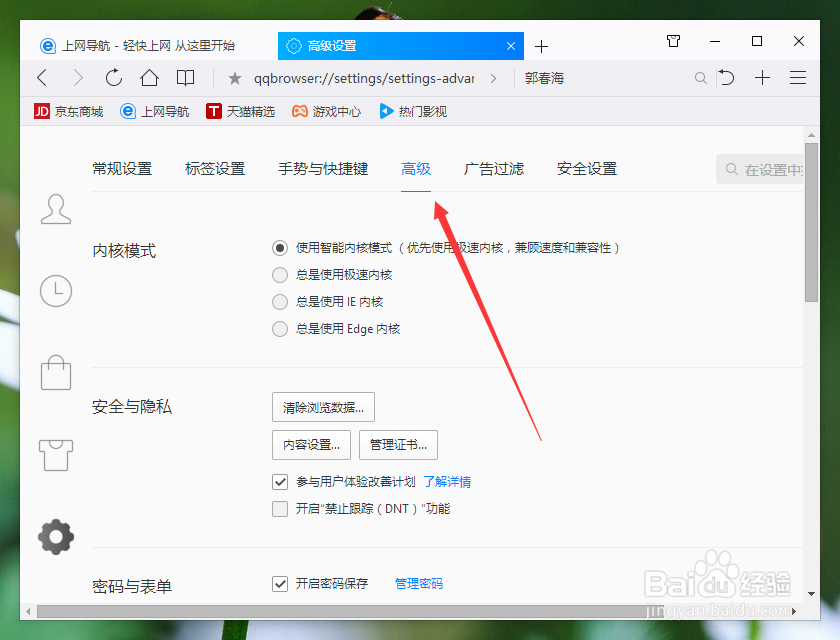Open shopping bag icon in sidebar

[56, 373]
